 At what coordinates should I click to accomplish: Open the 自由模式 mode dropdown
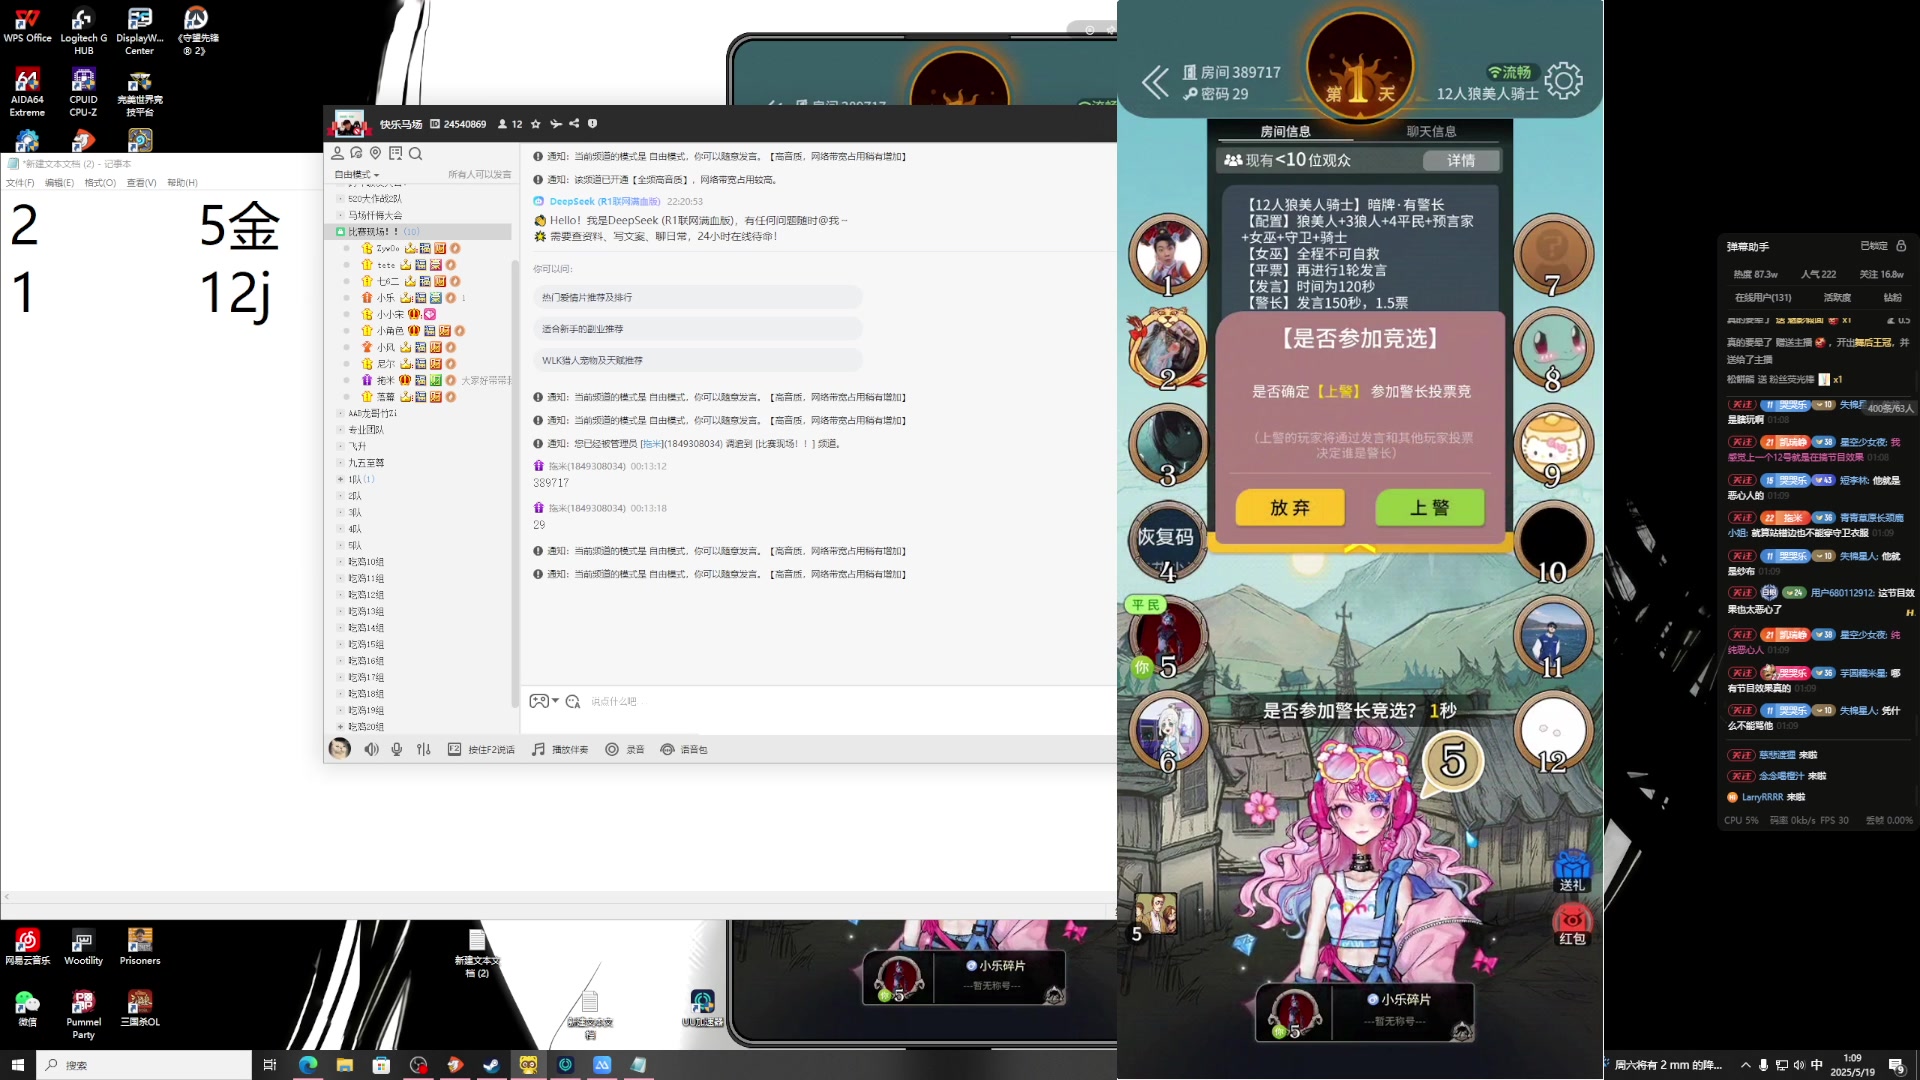point(357,174)
